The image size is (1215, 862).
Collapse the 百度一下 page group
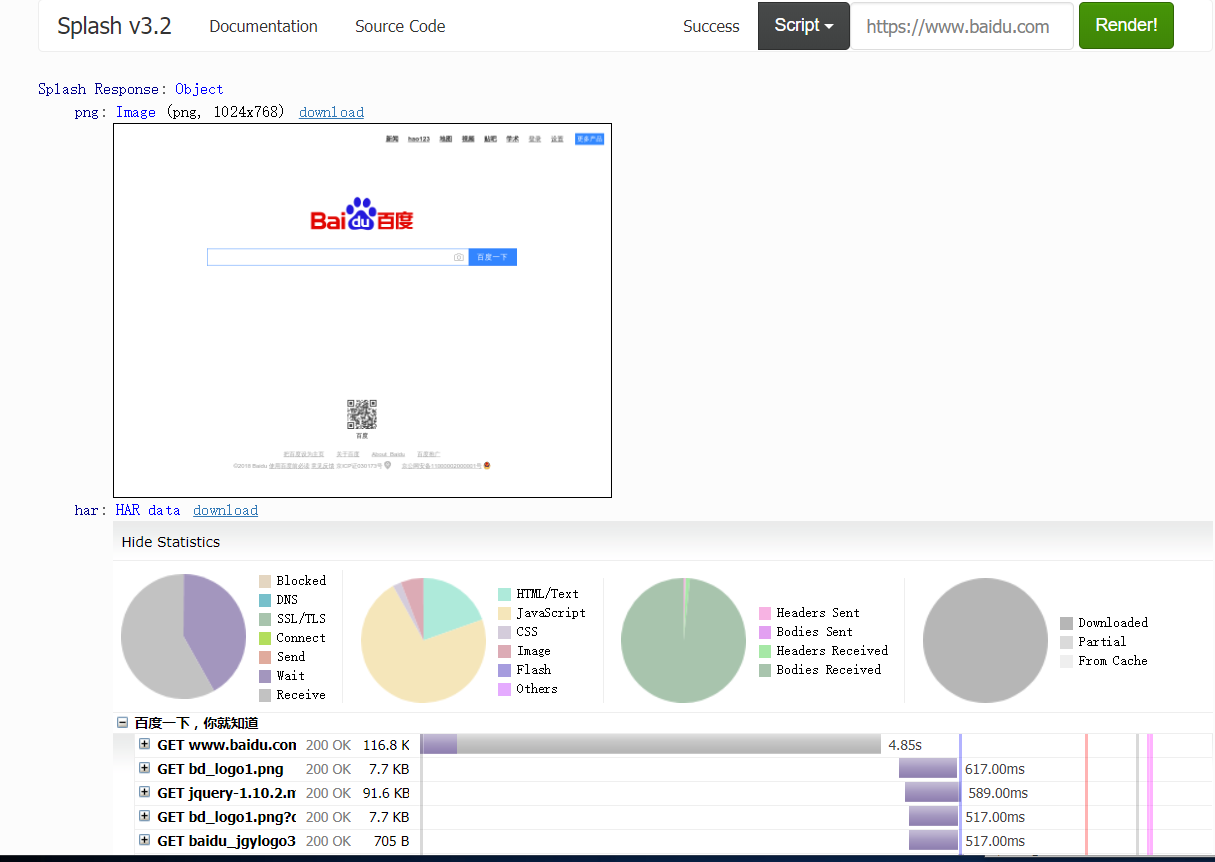(123, 722)
